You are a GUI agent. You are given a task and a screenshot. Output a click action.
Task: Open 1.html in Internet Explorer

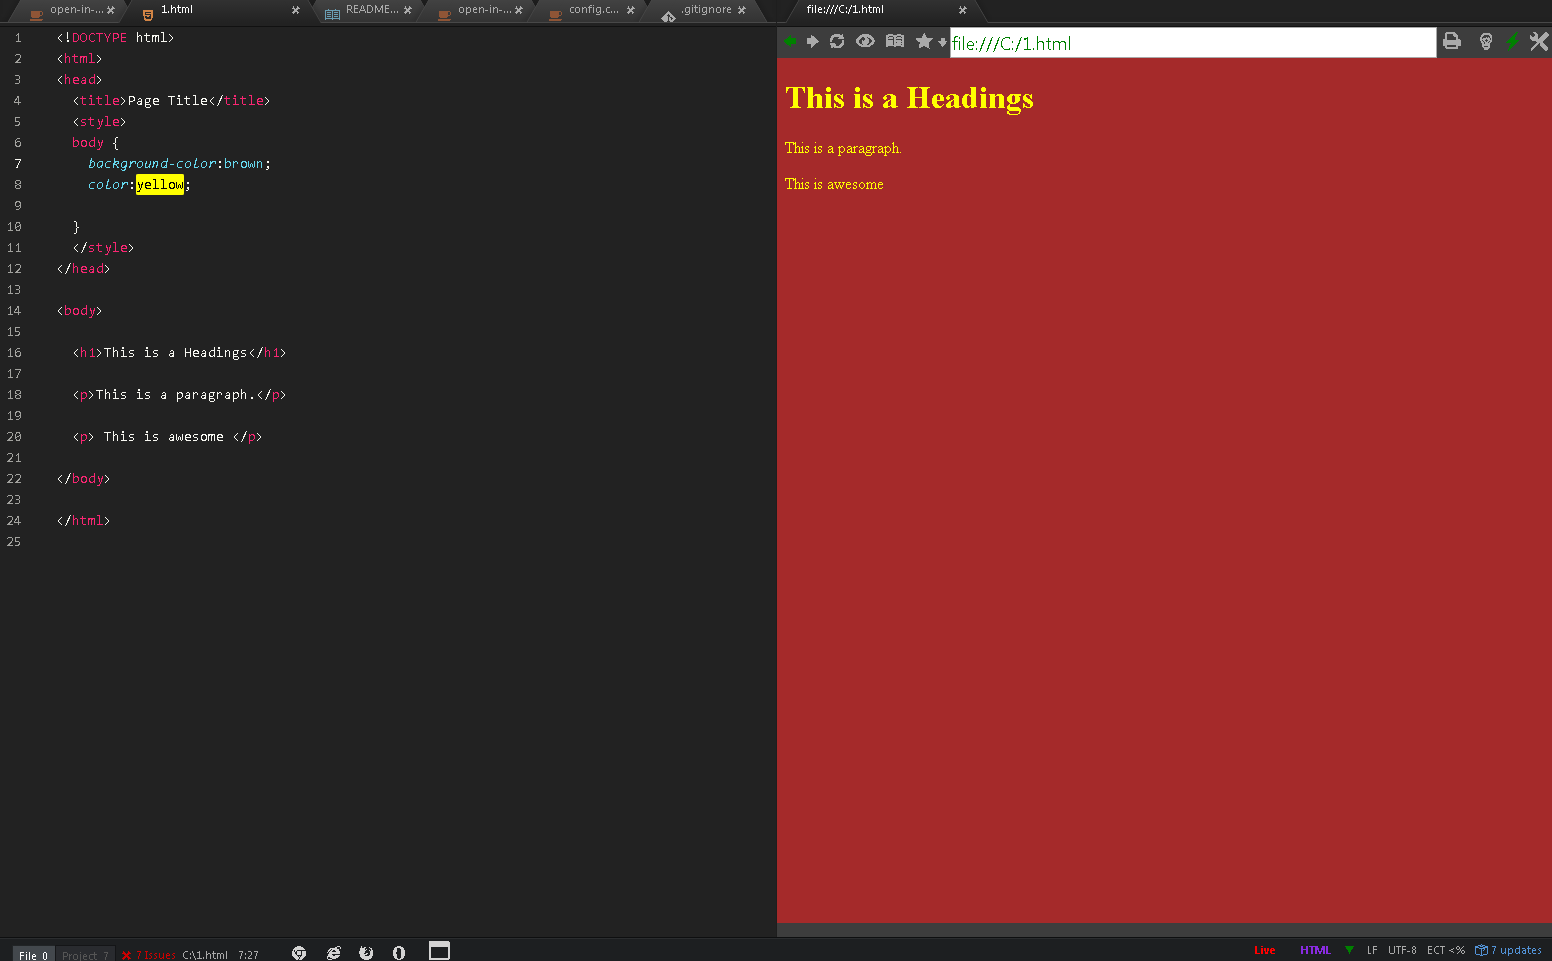pyautogui.click(x=333, y=951)
